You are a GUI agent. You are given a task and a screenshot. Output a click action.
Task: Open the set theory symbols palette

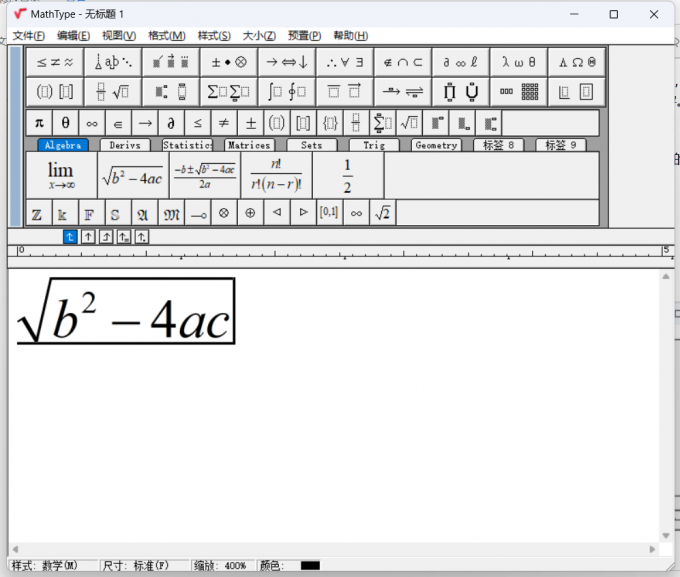(403, 62)
